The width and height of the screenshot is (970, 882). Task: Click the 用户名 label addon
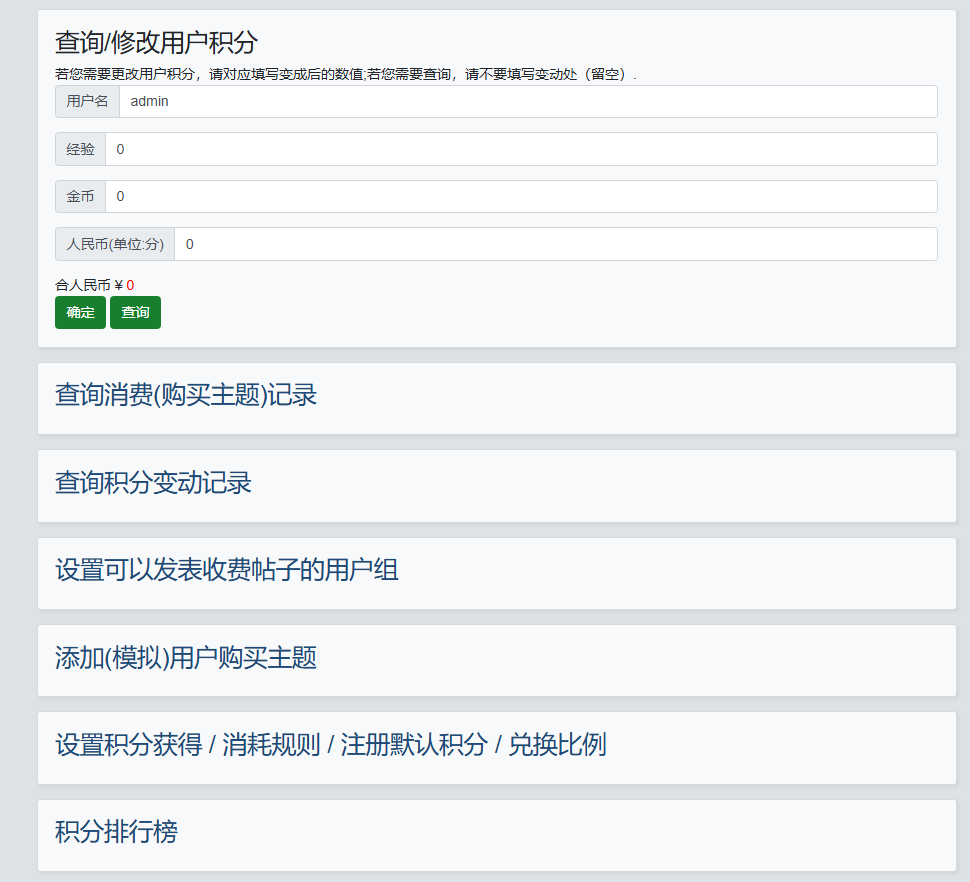87,101
